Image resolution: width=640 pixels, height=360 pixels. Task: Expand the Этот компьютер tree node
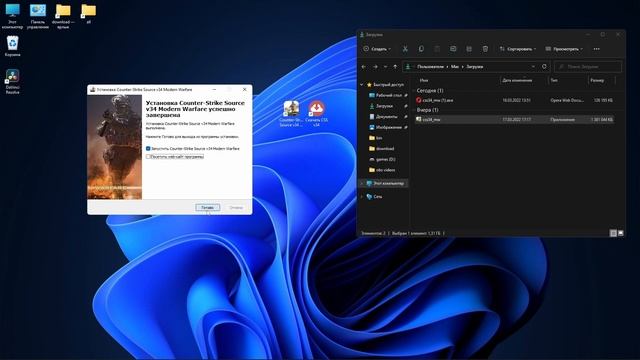point(362,183)
